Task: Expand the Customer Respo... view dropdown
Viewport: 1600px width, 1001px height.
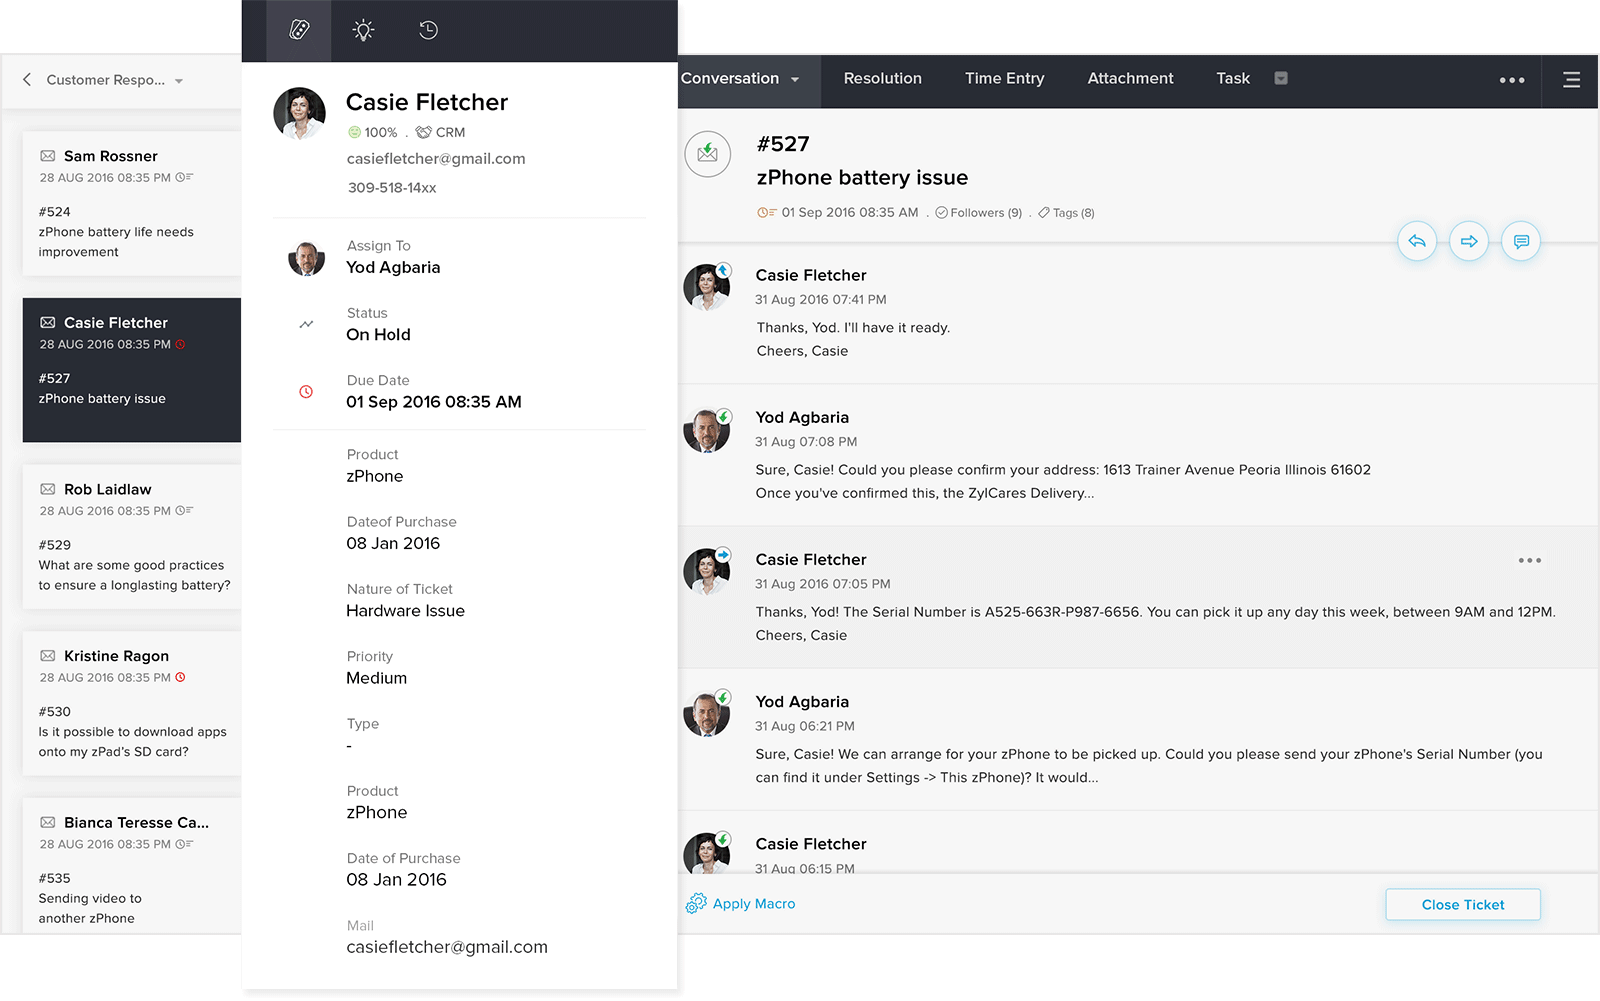Action: coord(179,81)
